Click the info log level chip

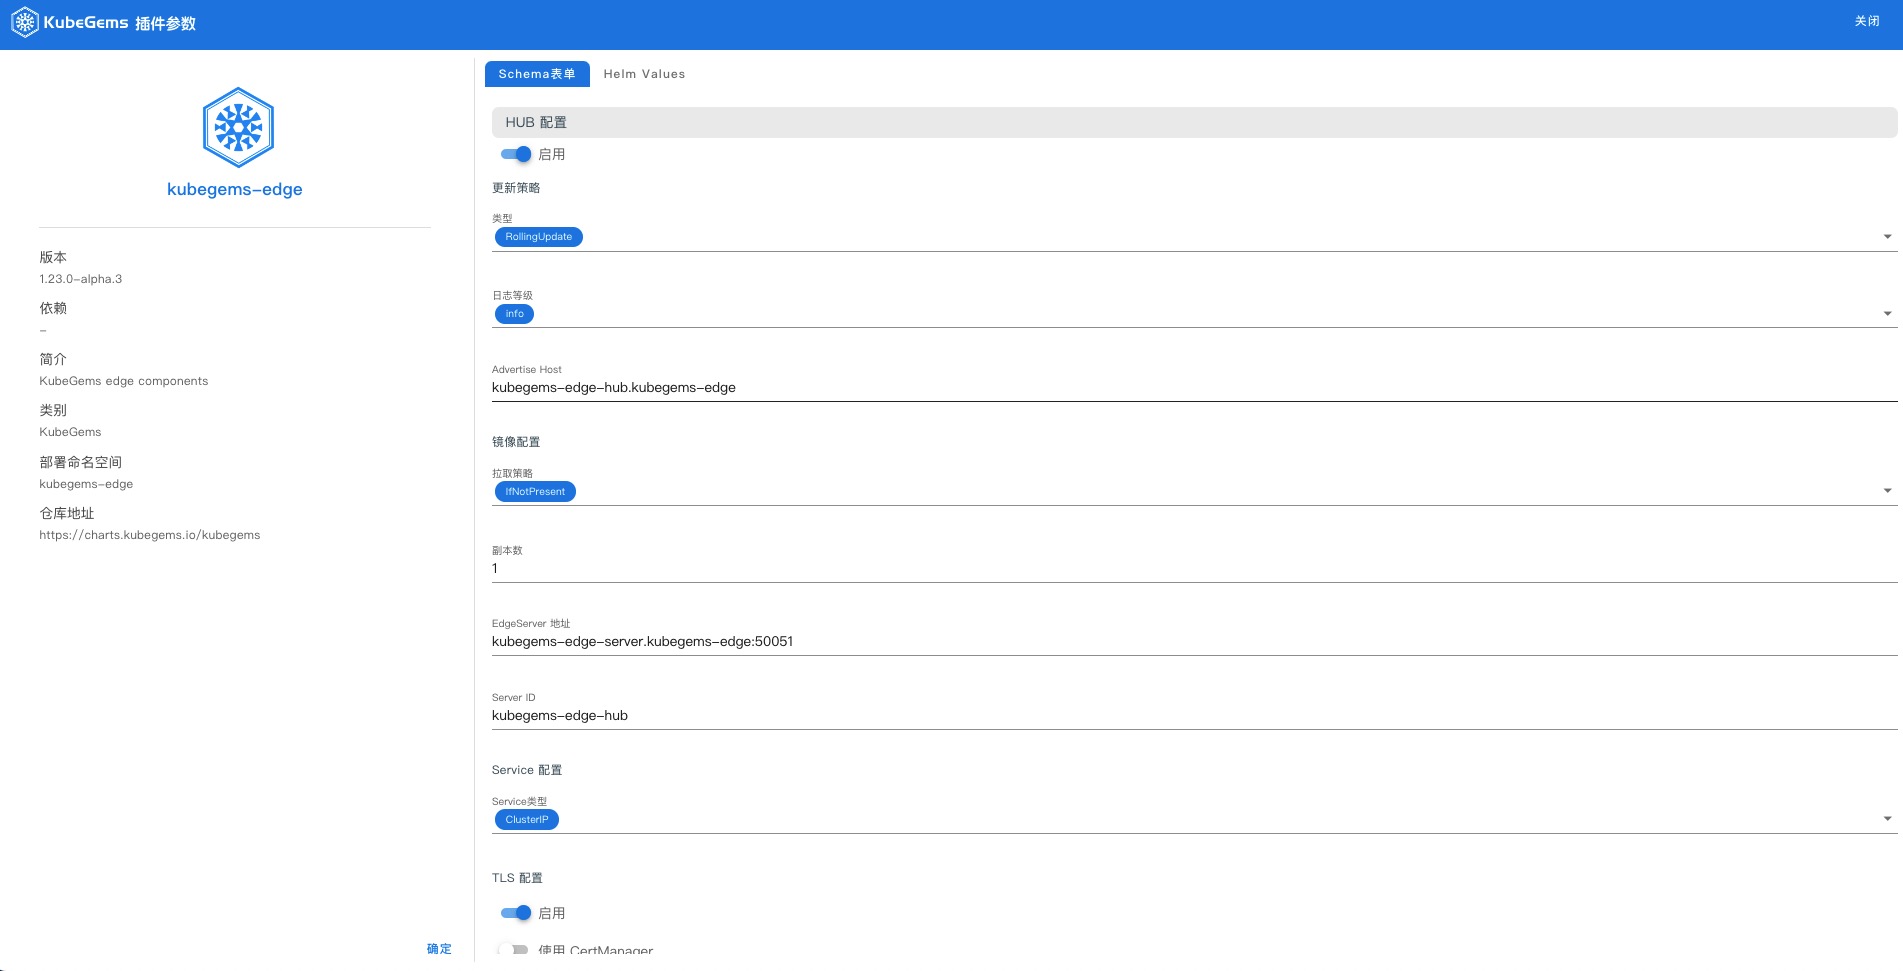[x=514, y=314]
